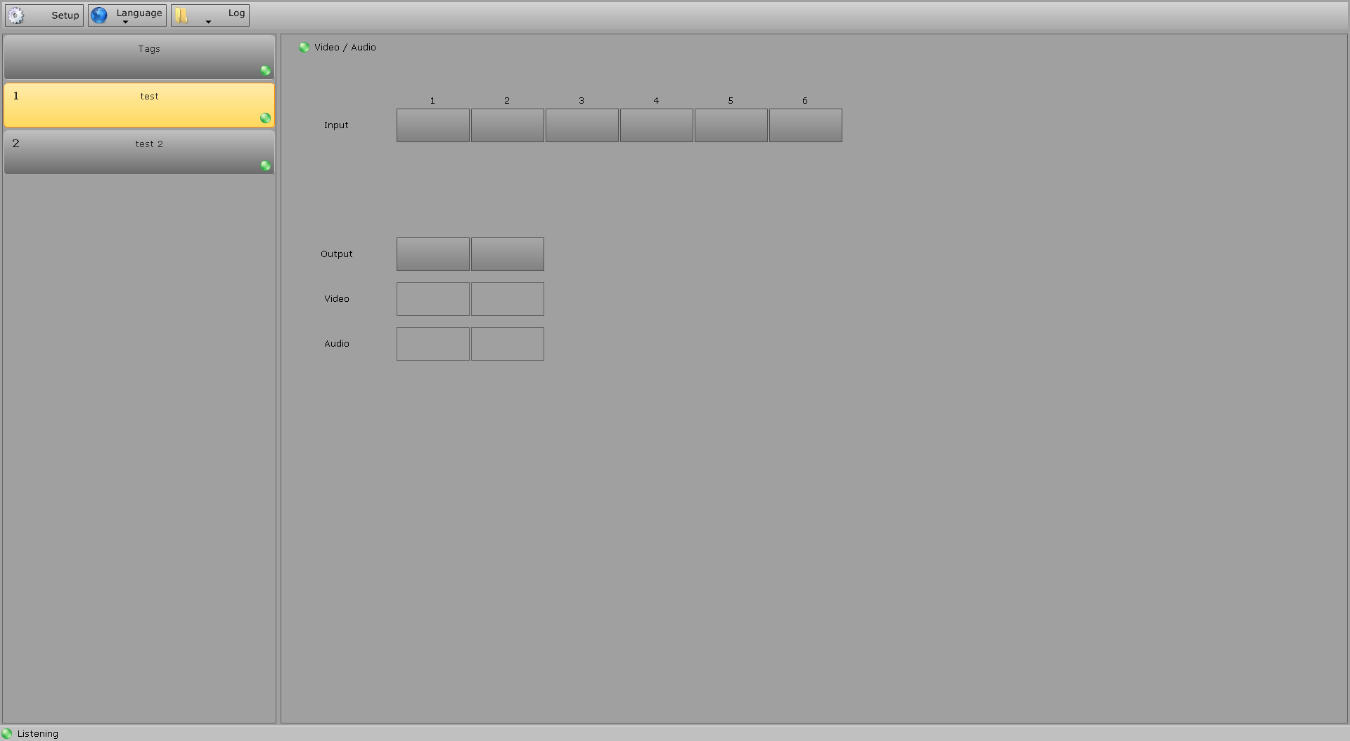Click the Audio row label
Image resolution: width=1350 pixels, height=741 pixels.
tap(336, 344)
